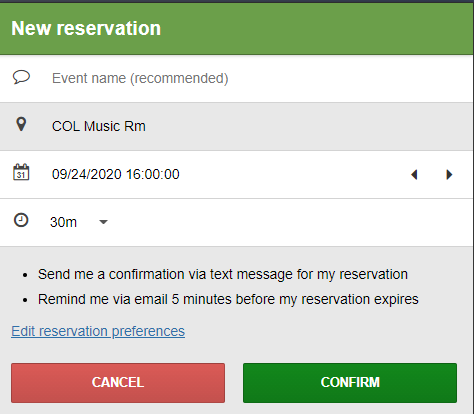Click the speech bubble event name icon

pyautogui.click(x=21, y=77)
